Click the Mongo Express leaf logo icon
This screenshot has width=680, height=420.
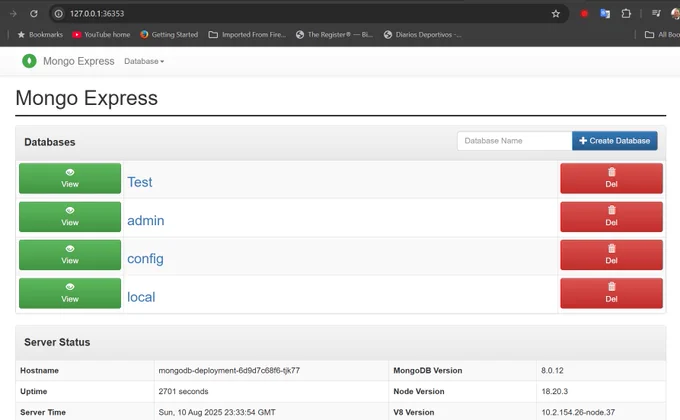pyautogui.click(x=29, y=61)
